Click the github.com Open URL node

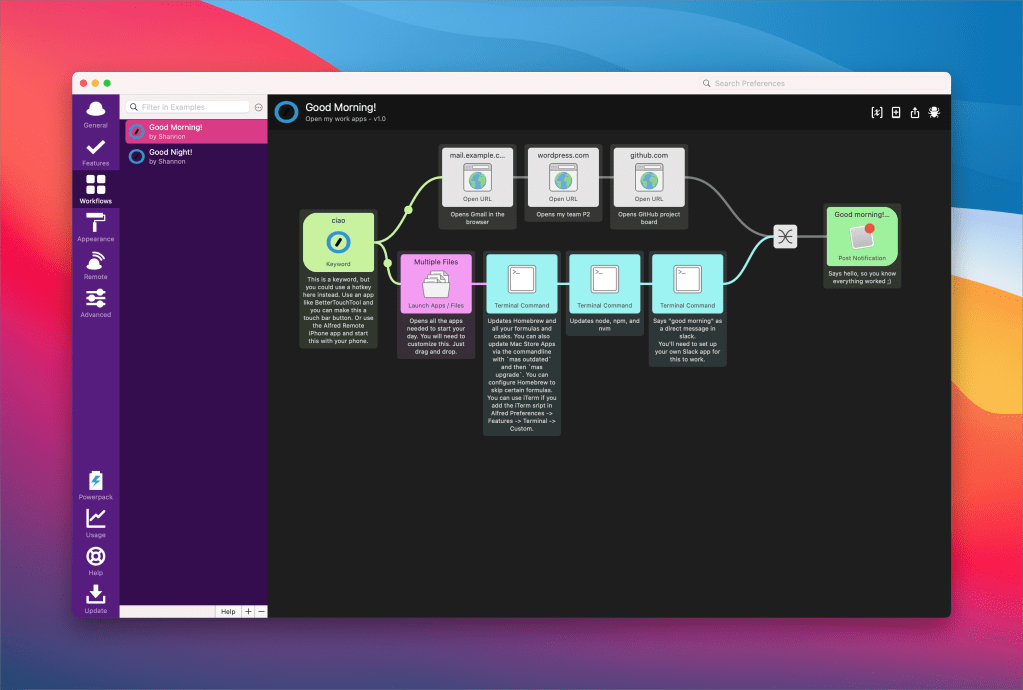coord(649,175)
